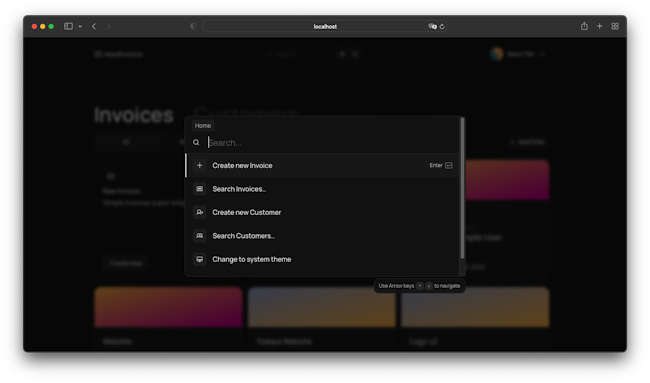The image size is (650, 383).
Task: Click the magnifier icon in command palette
Action: (x=196, y=143)
